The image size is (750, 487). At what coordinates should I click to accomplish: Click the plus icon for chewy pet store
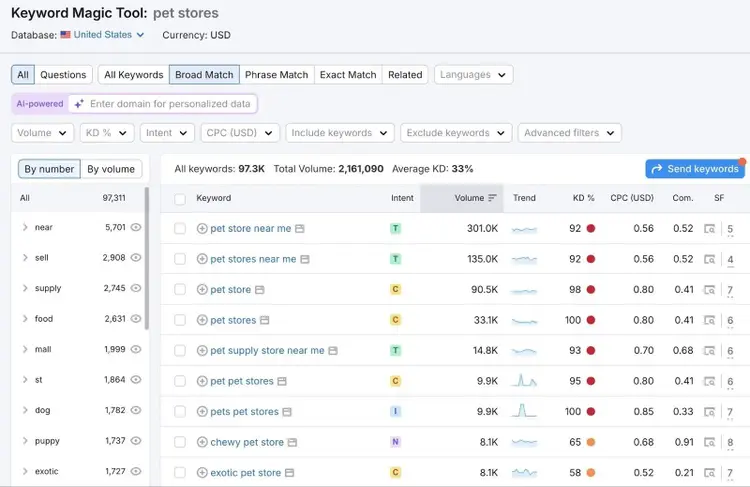(x=202, y=442)
